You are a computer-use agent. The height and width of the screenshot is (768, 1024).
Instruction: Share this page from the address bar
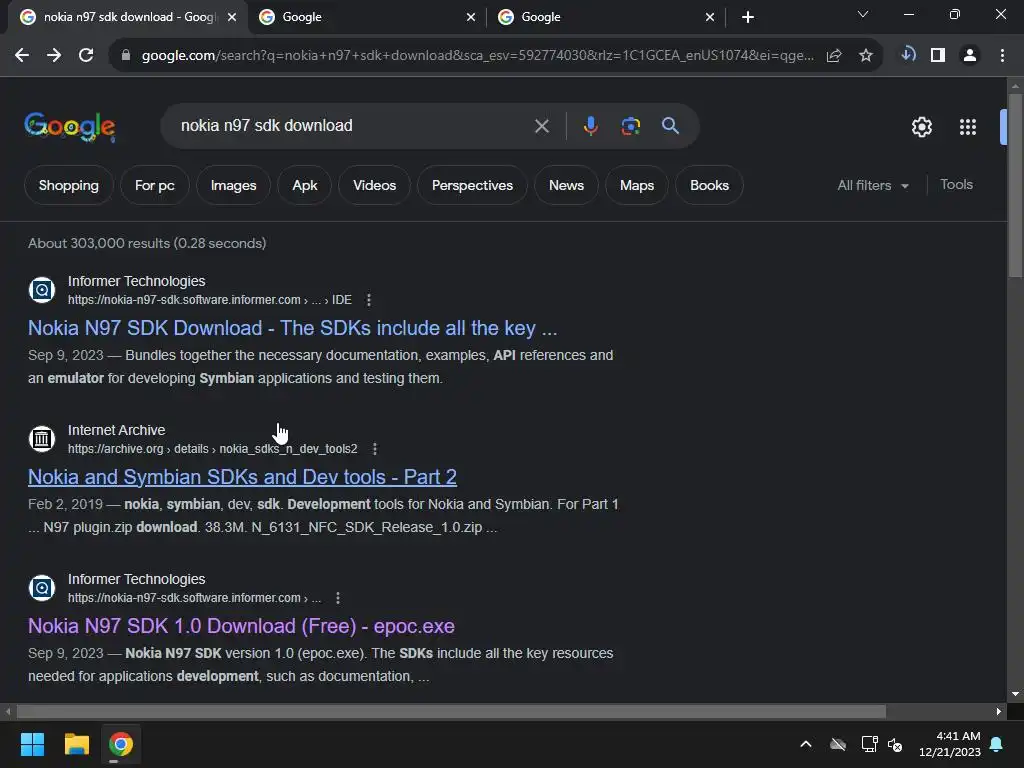tap(834, 56)
